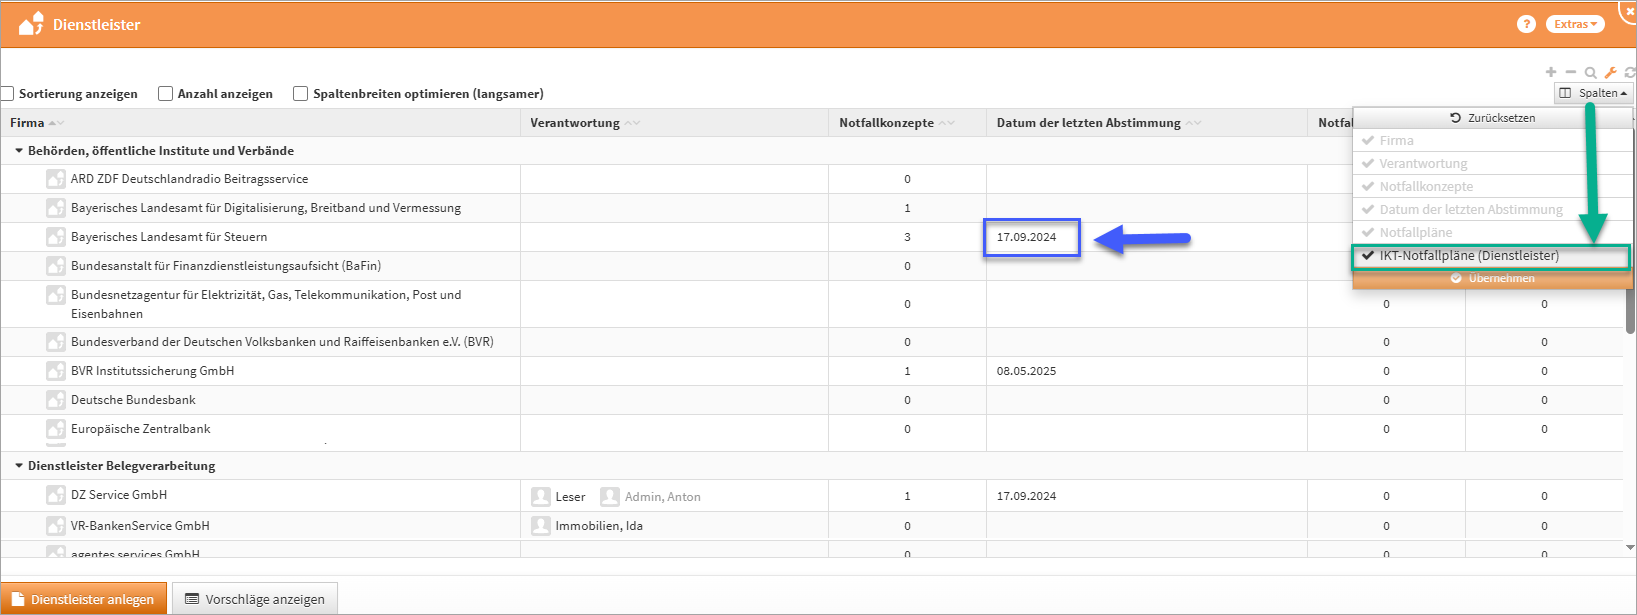Click the help question mark icon

(1526, 24)
